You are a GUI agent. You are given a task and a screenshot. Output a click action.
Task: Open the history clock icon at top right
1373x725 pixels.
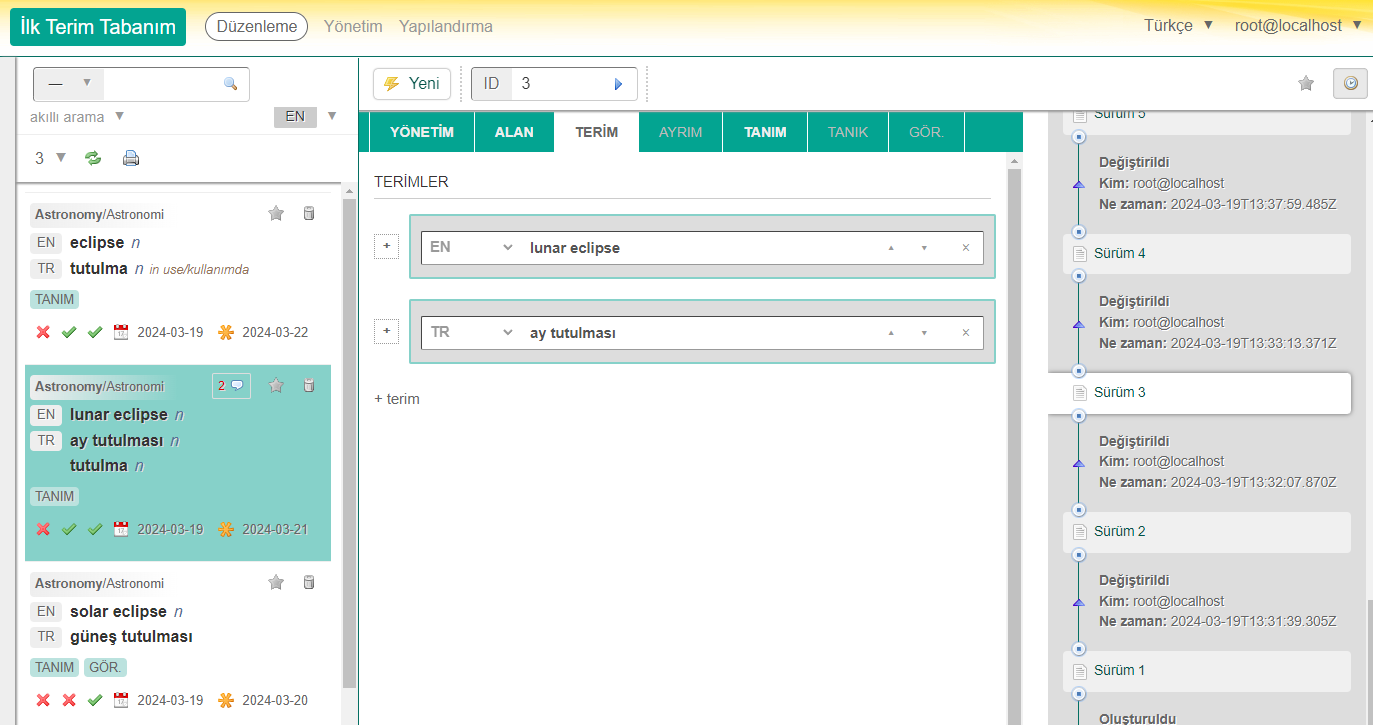pos(1350,84)
